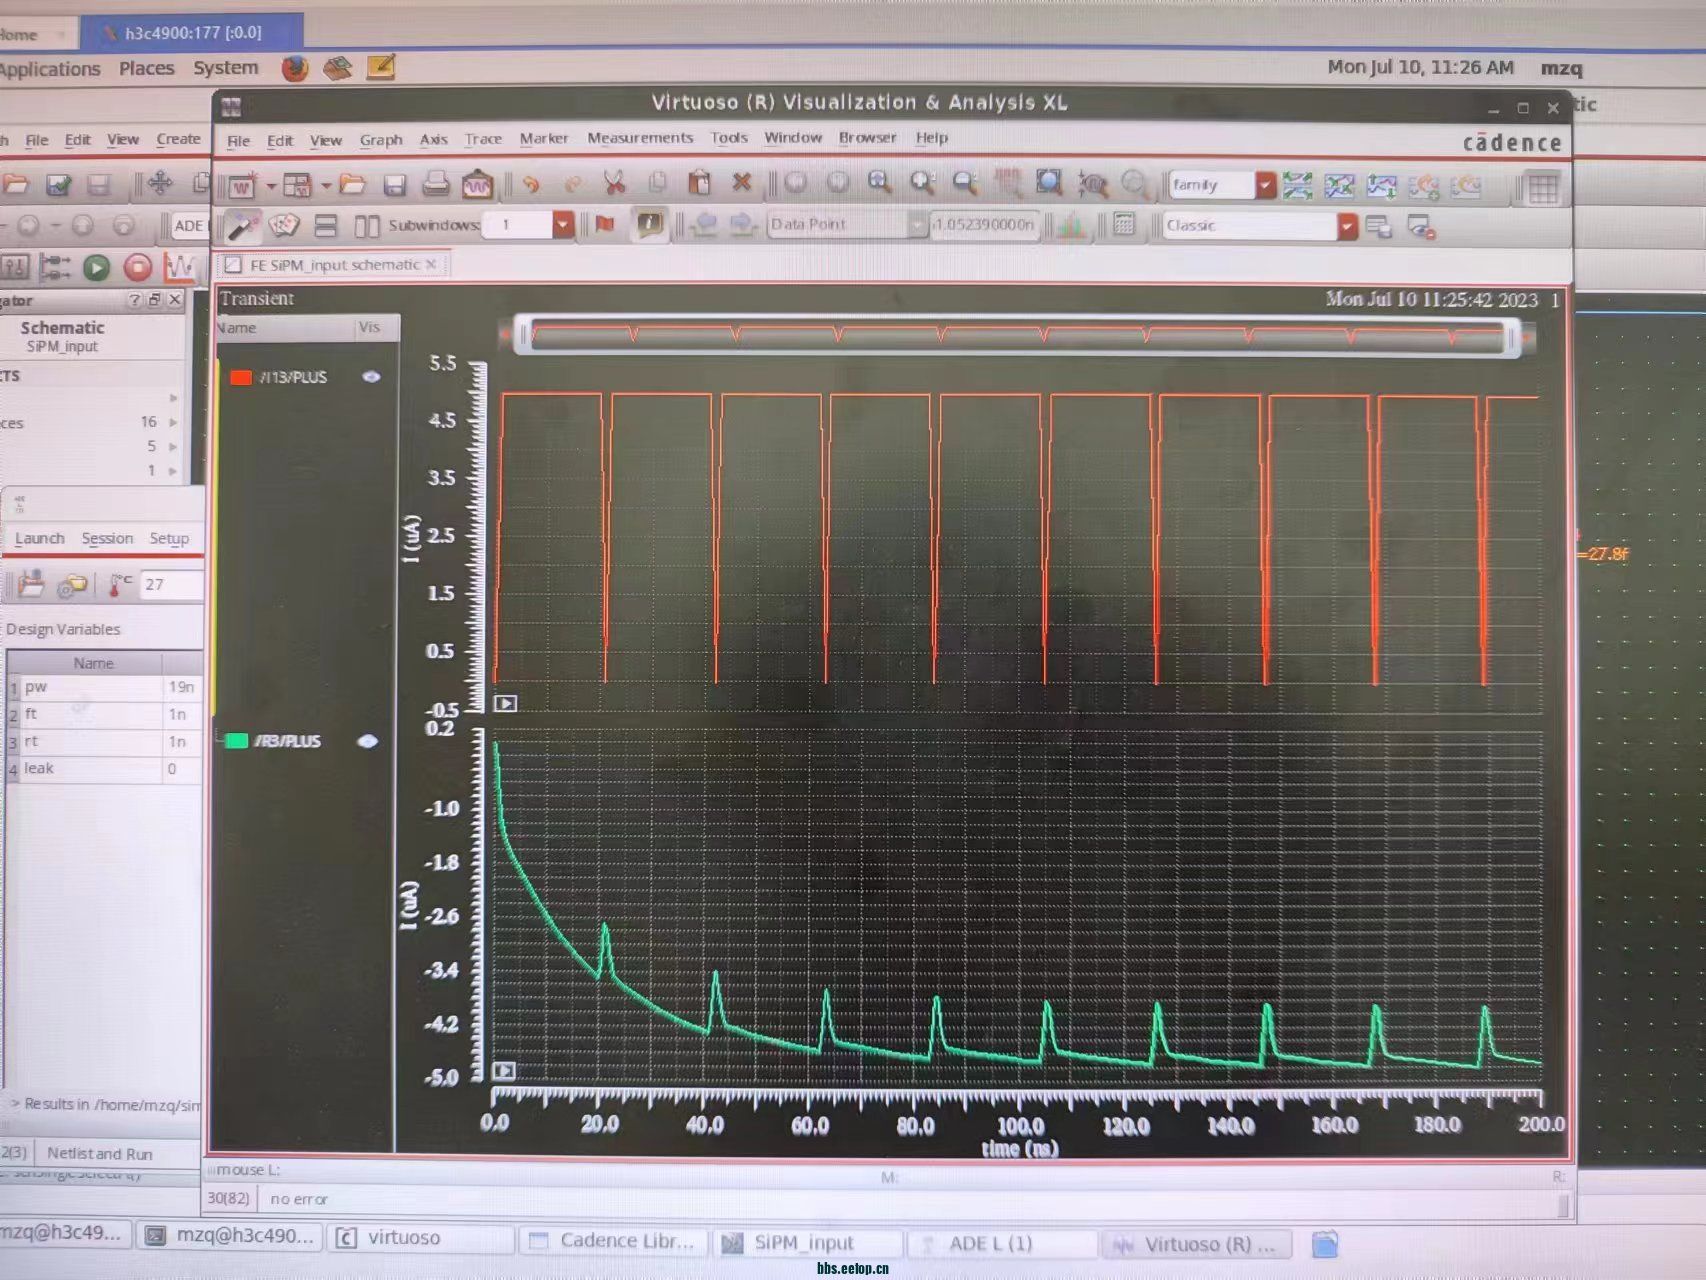Open the Measurements menu
This screenshot has height=1280, width=1706.
click(x=640, y=138)
